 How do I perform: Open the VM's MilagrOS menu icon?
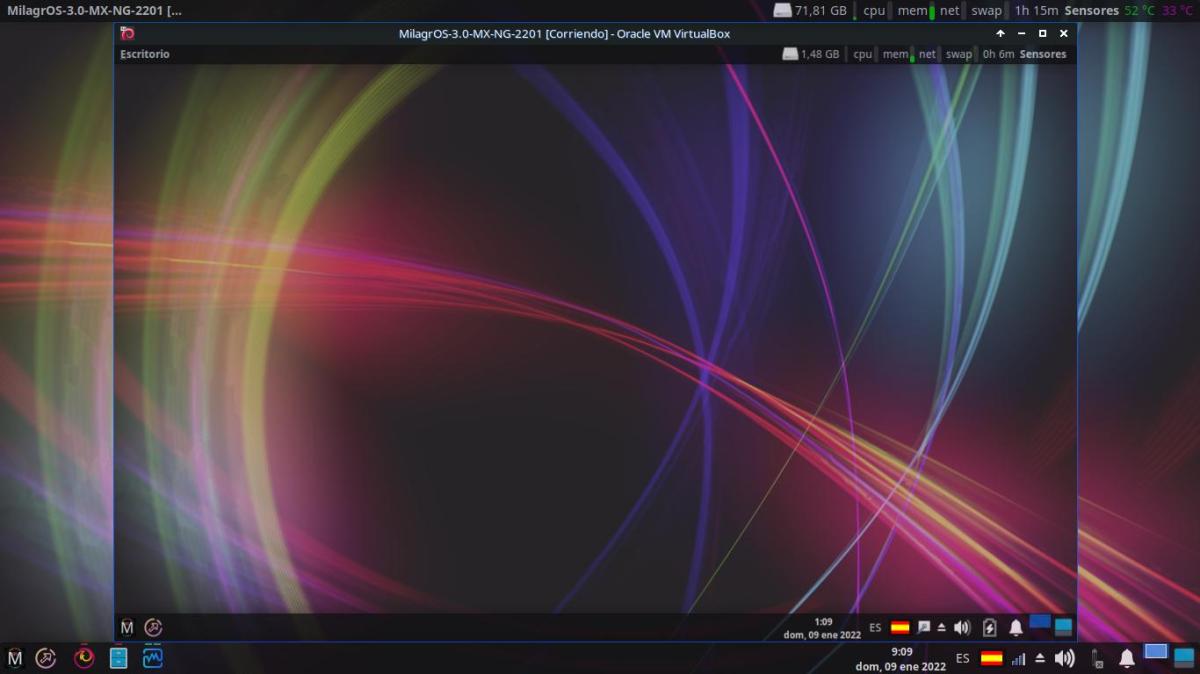[x=127, y=627]
